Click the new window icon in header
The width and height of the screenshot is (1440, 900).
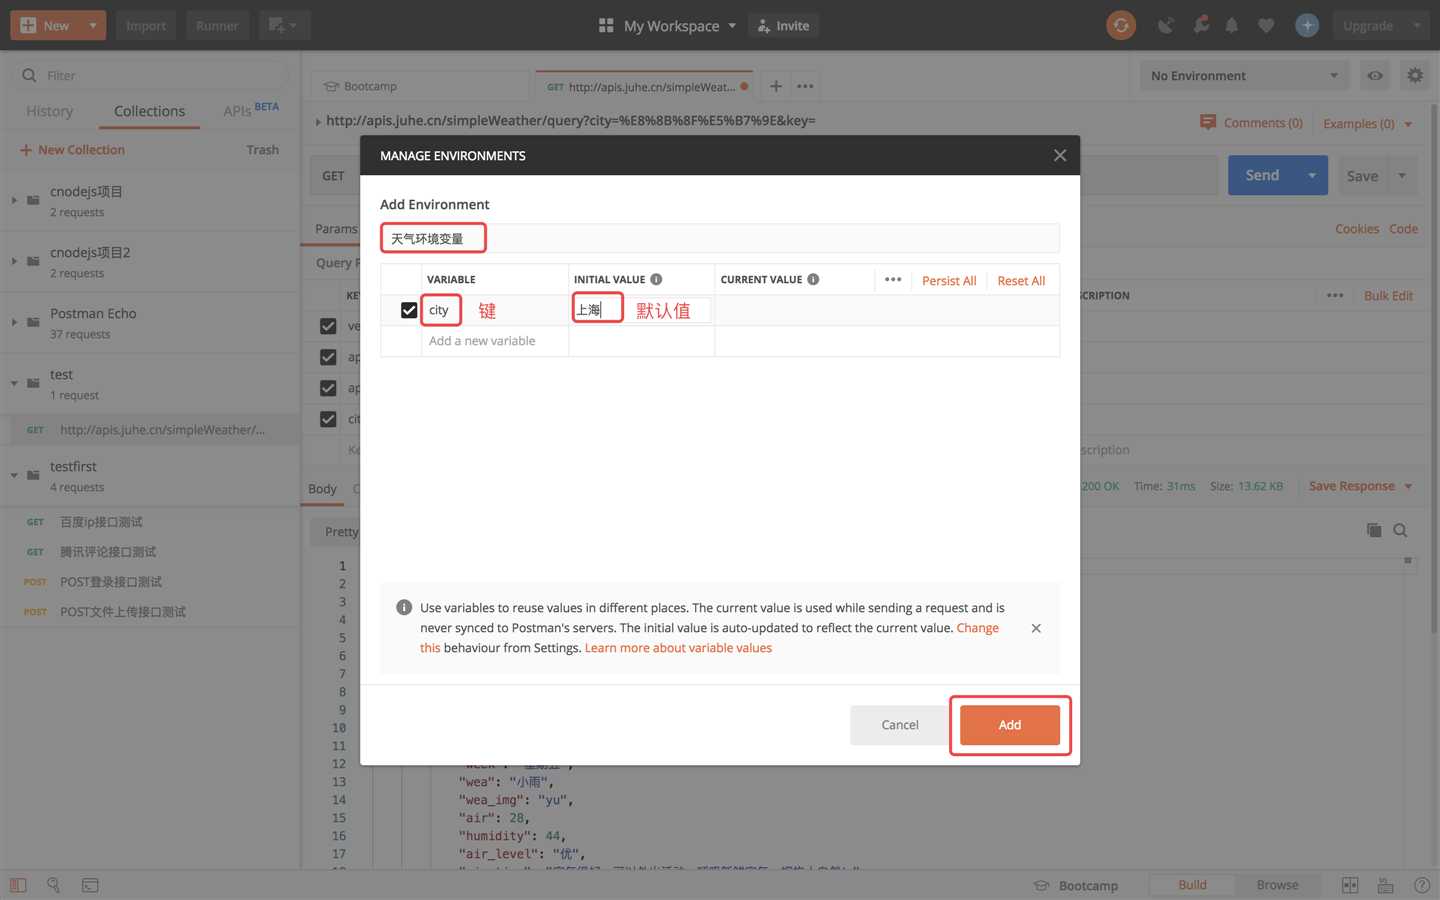point(284,25)
